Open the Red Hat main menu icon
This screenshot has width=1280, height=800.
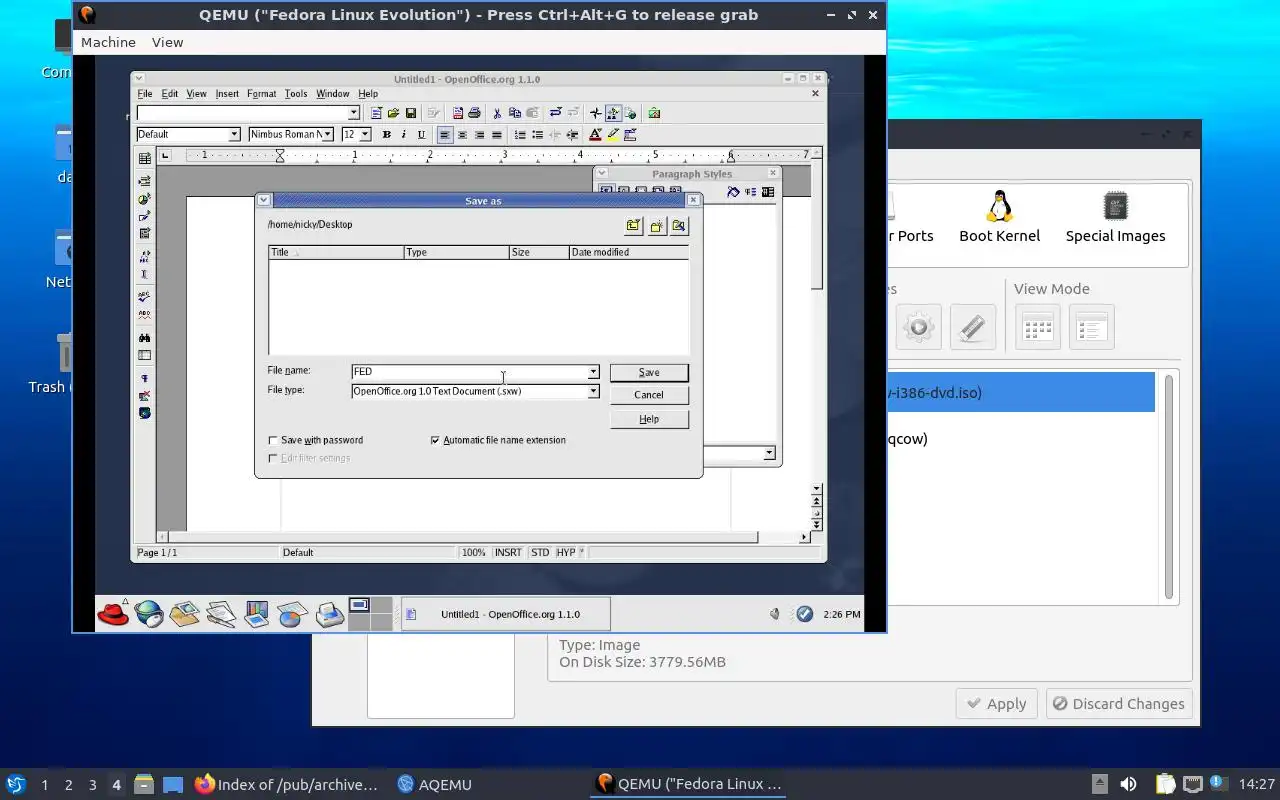pyautogui.click(x=114, y=614)
